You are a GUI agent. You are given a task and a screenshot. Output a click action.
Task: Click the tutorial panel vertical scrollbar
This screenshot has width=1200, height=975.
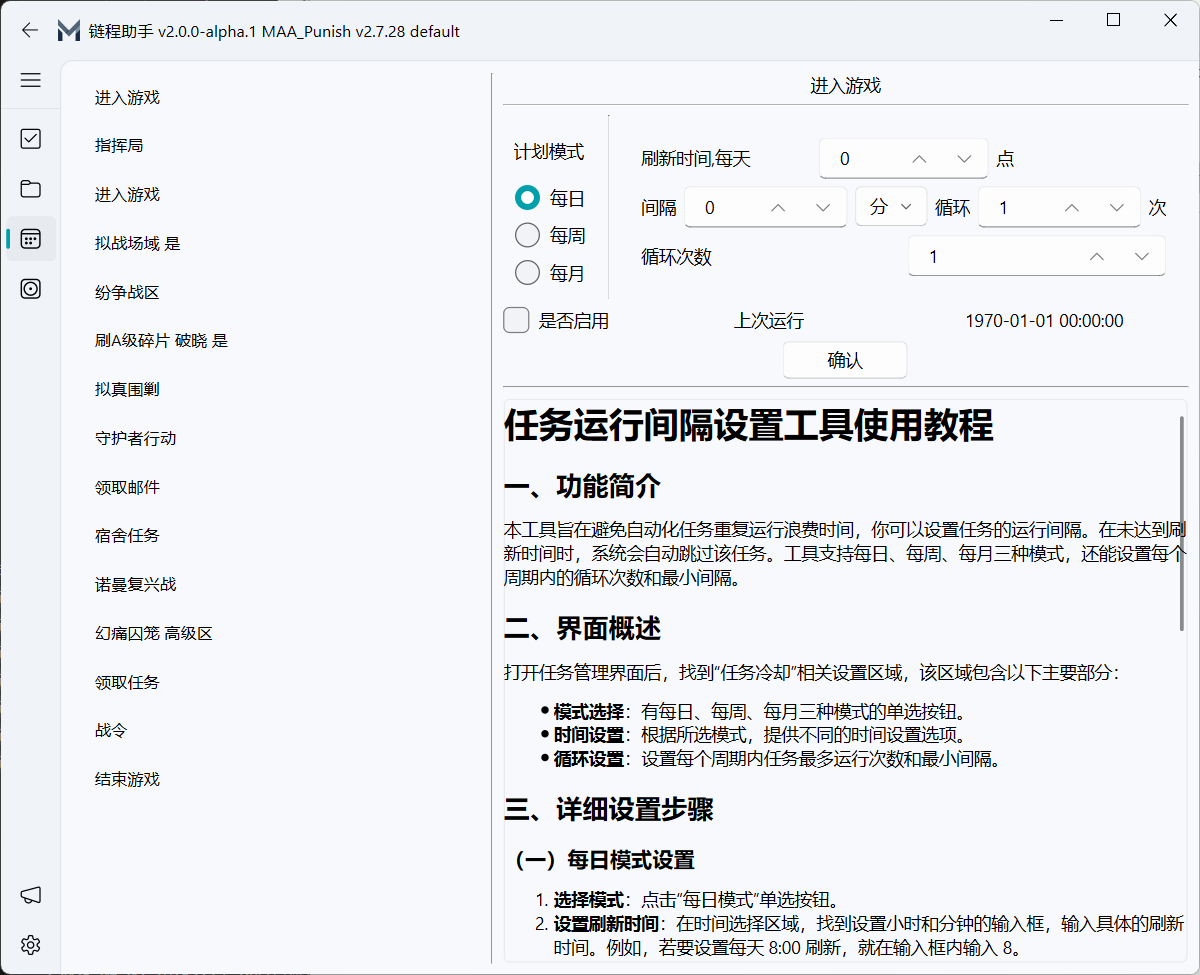tap(1182, 523)
